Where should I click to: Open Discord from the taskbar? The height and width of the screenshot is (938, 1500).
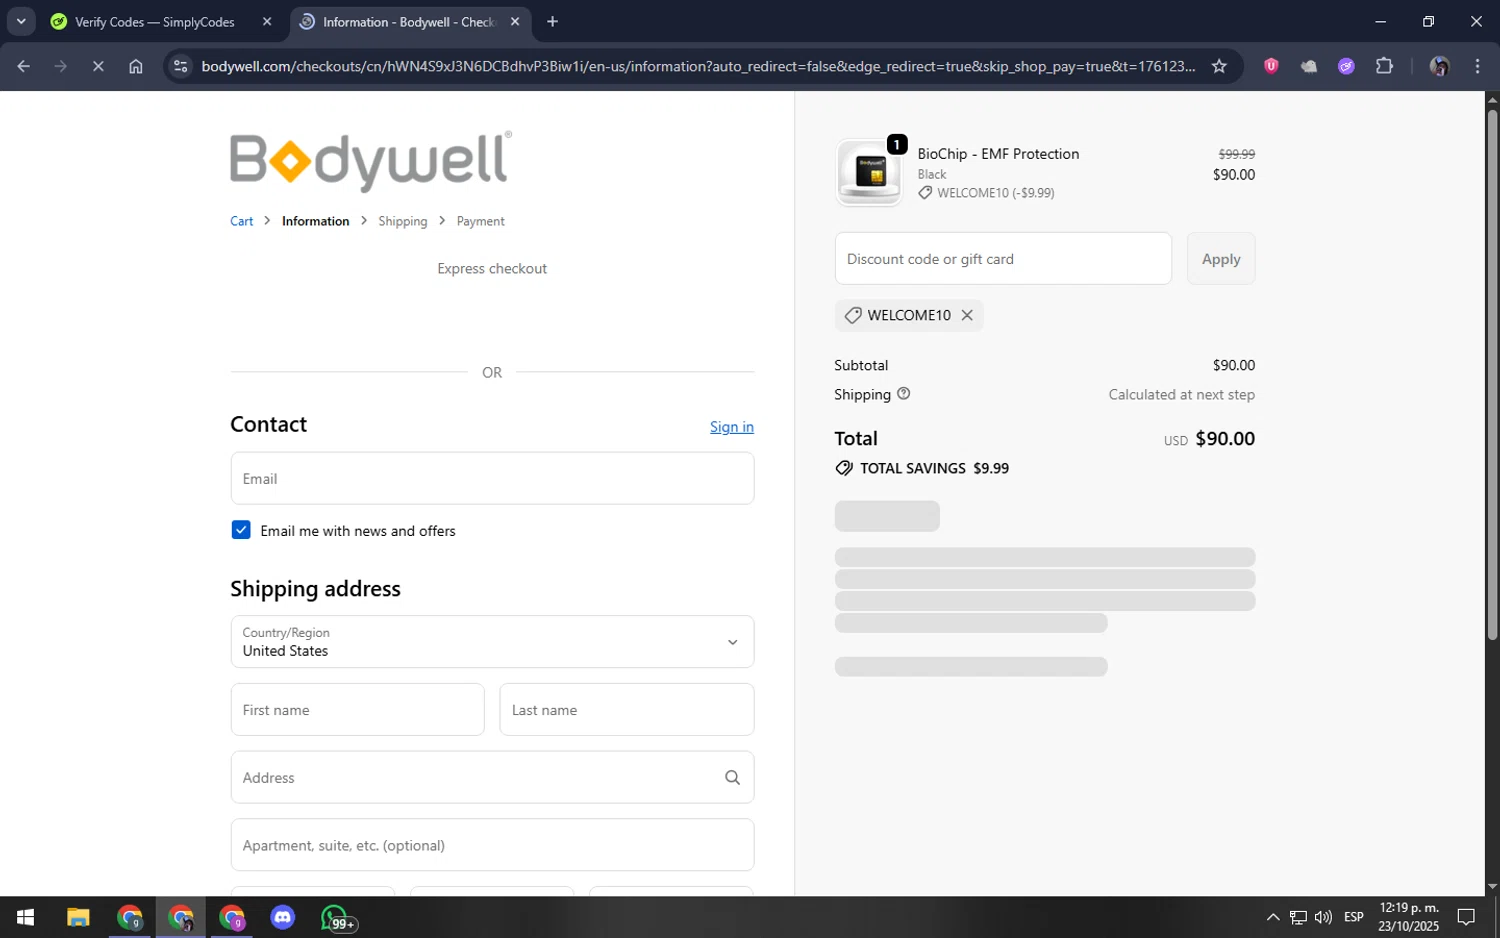(283, 917)
